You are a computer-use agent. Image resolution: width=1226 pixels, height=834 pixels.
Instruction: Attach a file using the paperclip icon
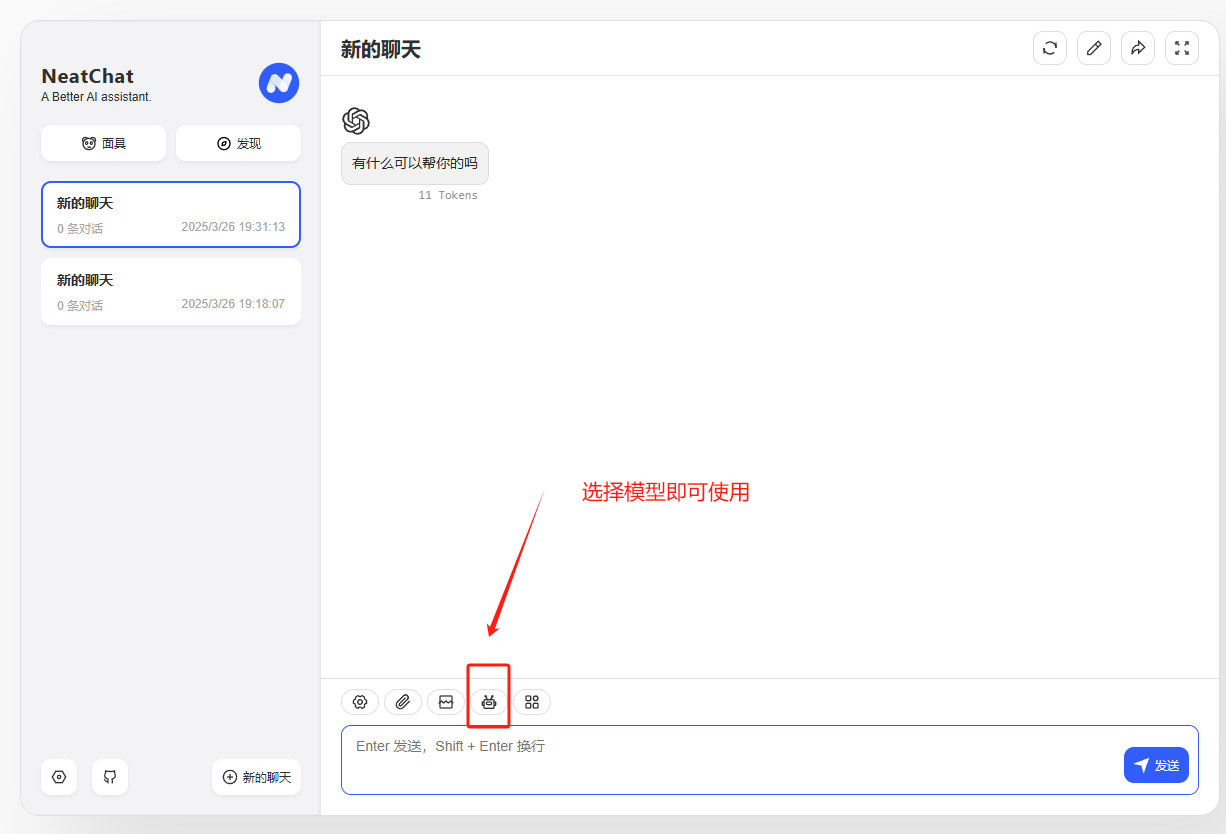[x=402, y=702]
